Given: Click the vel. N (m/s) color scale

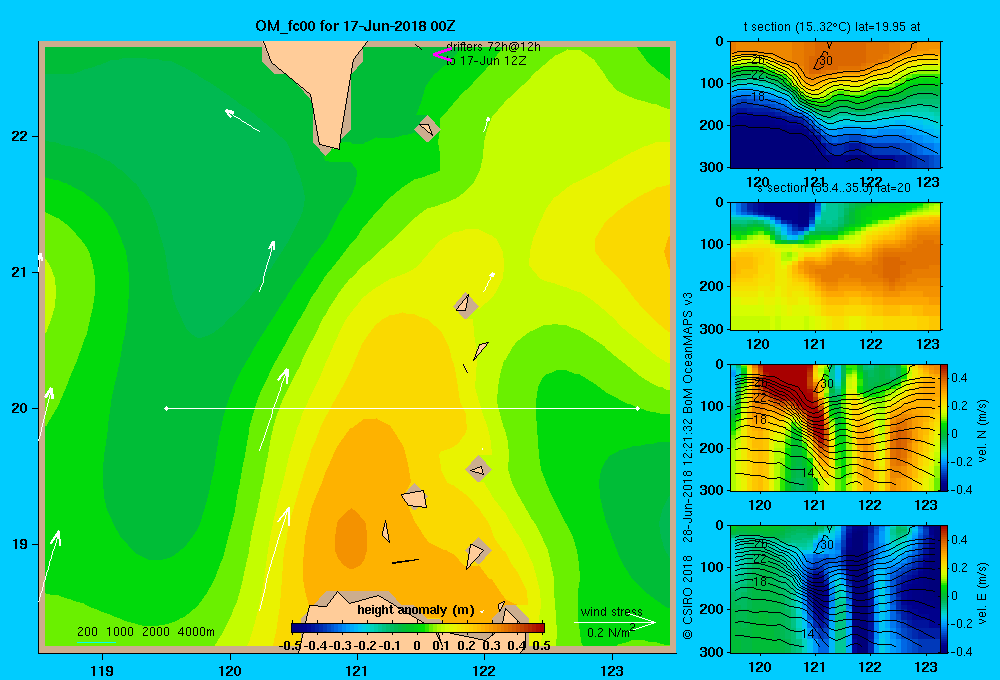Looking at the screenshot, I should tap(945, 427).
